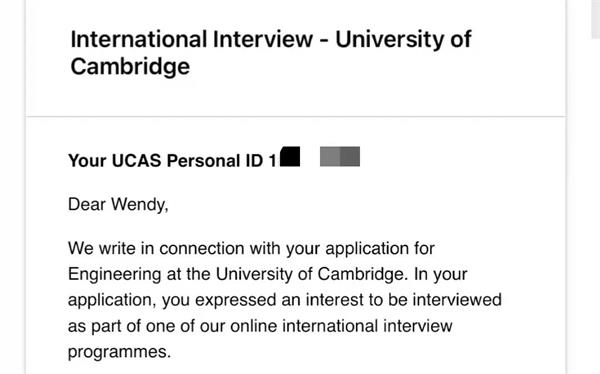Image resolution: width=600 pixels, height=374 pixels.
Task: Click the black redaction block after the ID
Action: (290, 156)
